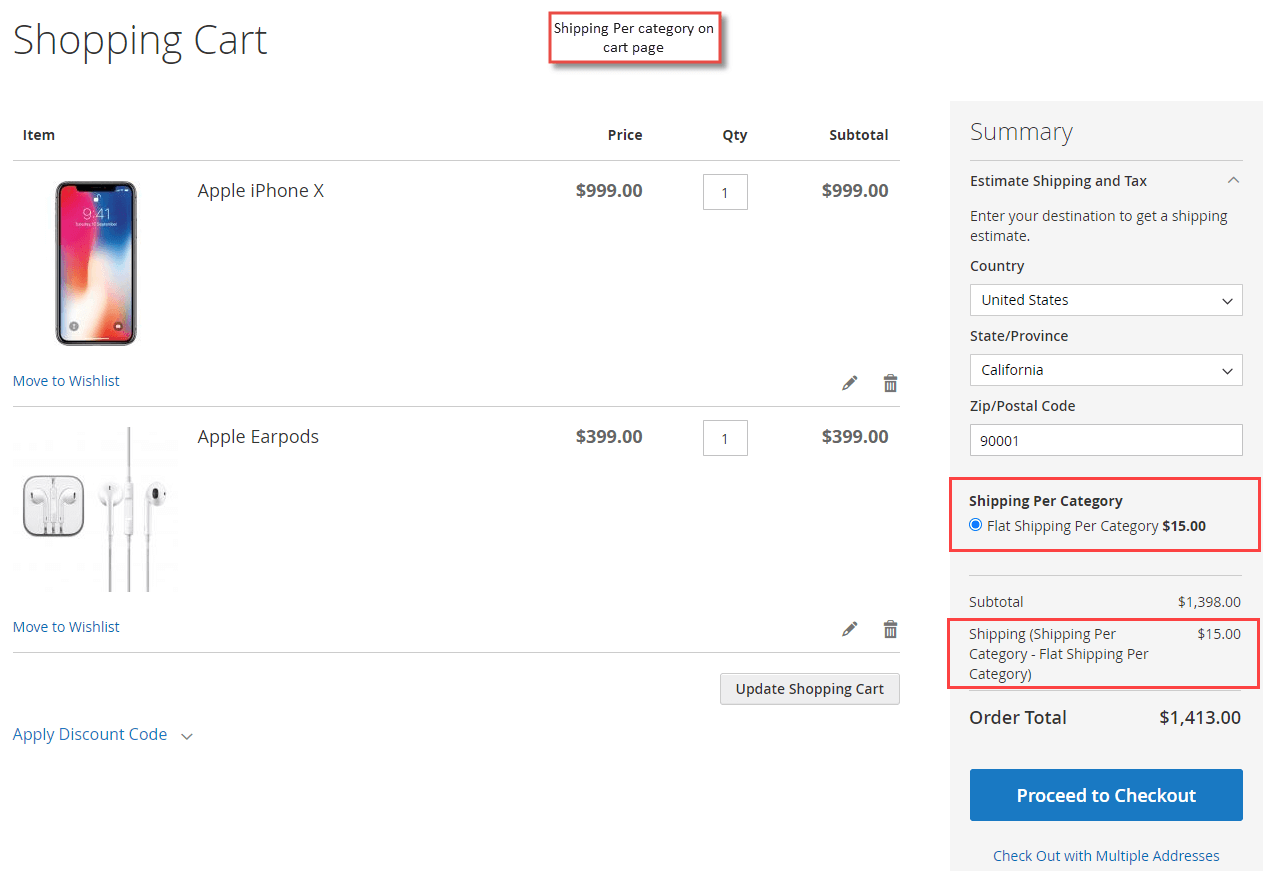1268x871 pixels.
Task: Click the quantity field for Apple Earpods
Action: (725, 438)
